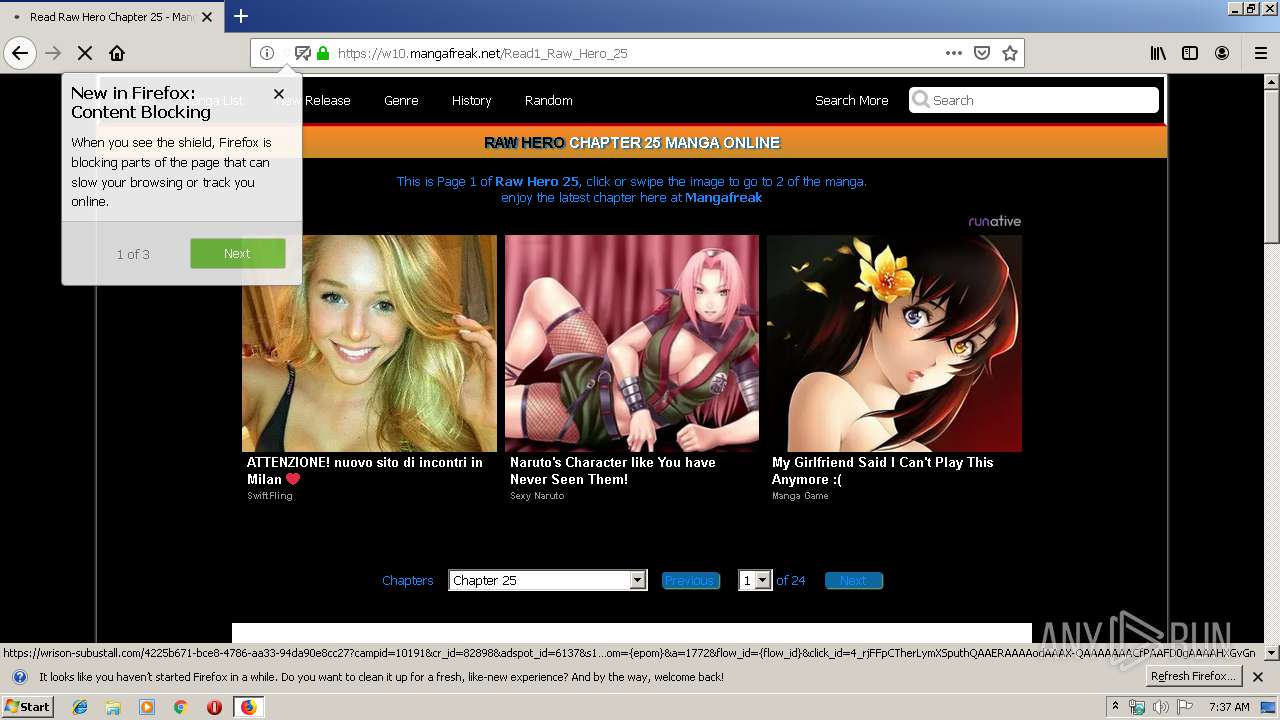
Task: Click the 7:37 AM clock
Action: 1229,707
